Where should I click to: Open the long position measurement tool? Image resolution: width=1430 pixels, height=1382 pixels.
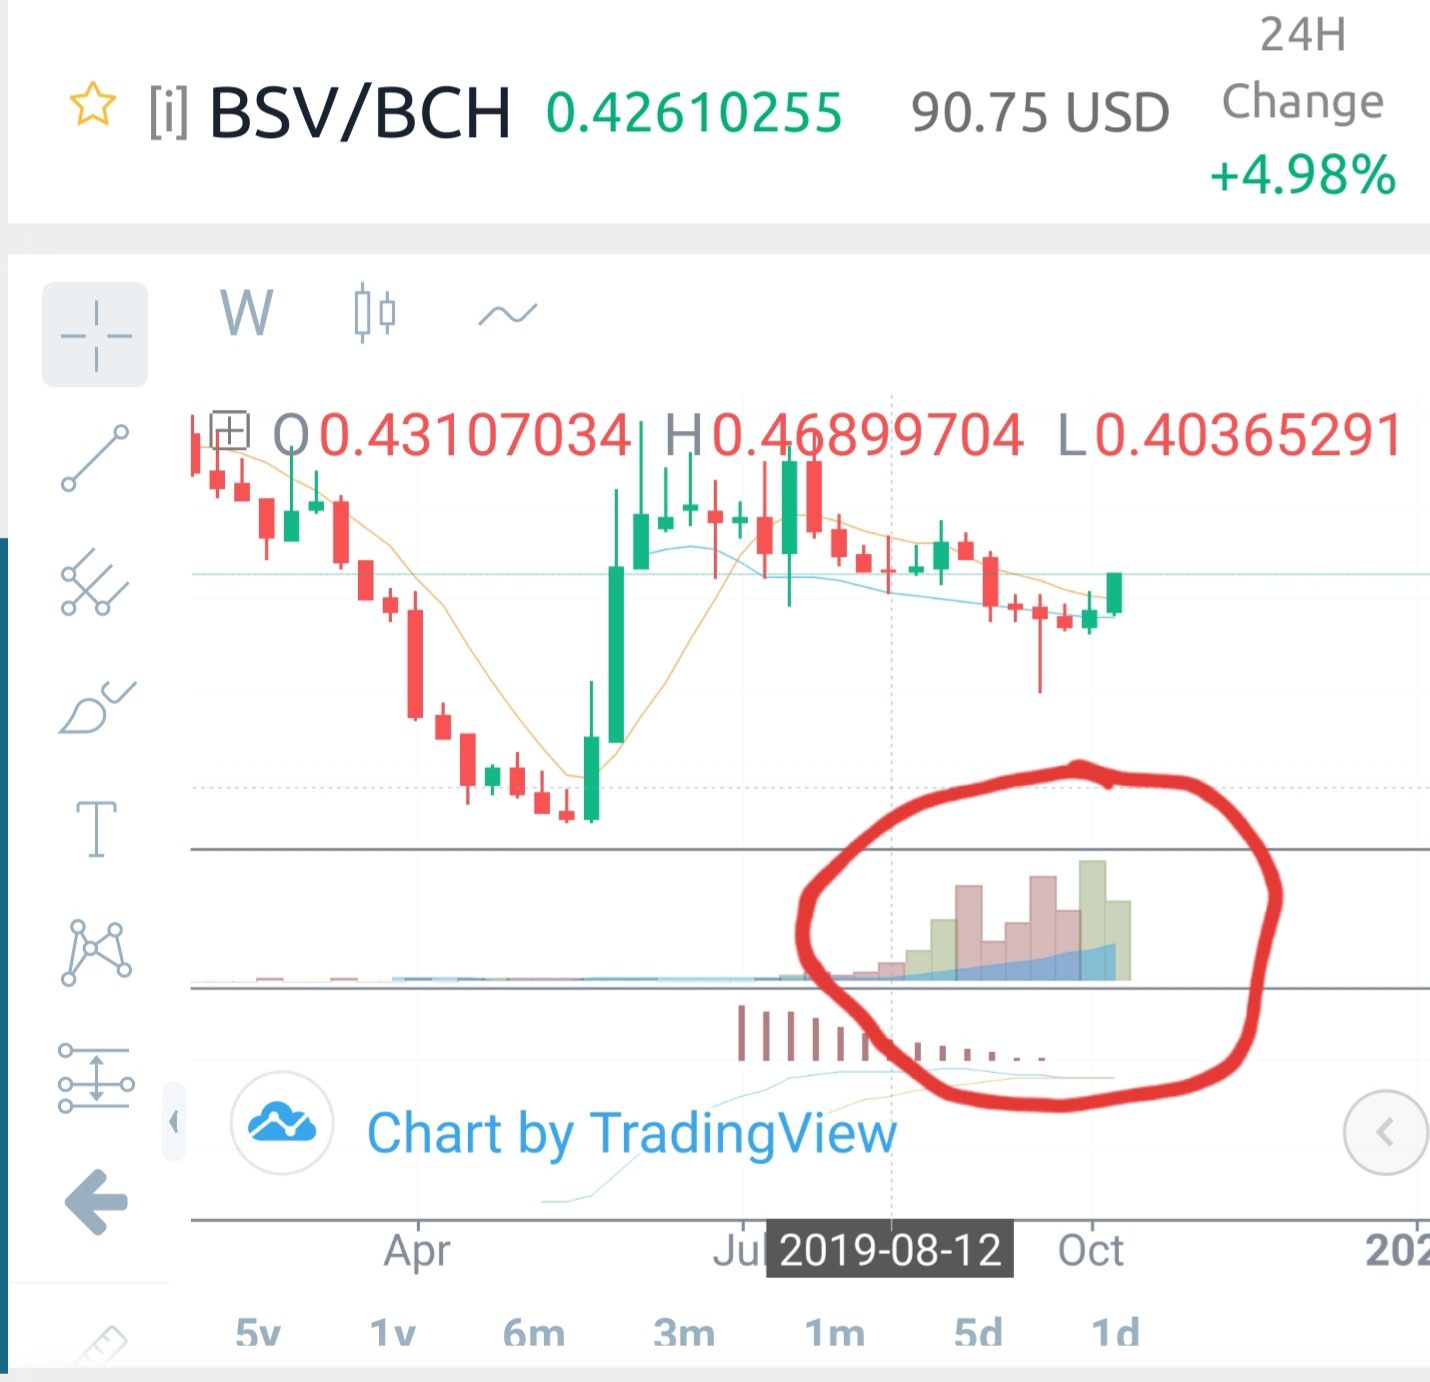96,1078
